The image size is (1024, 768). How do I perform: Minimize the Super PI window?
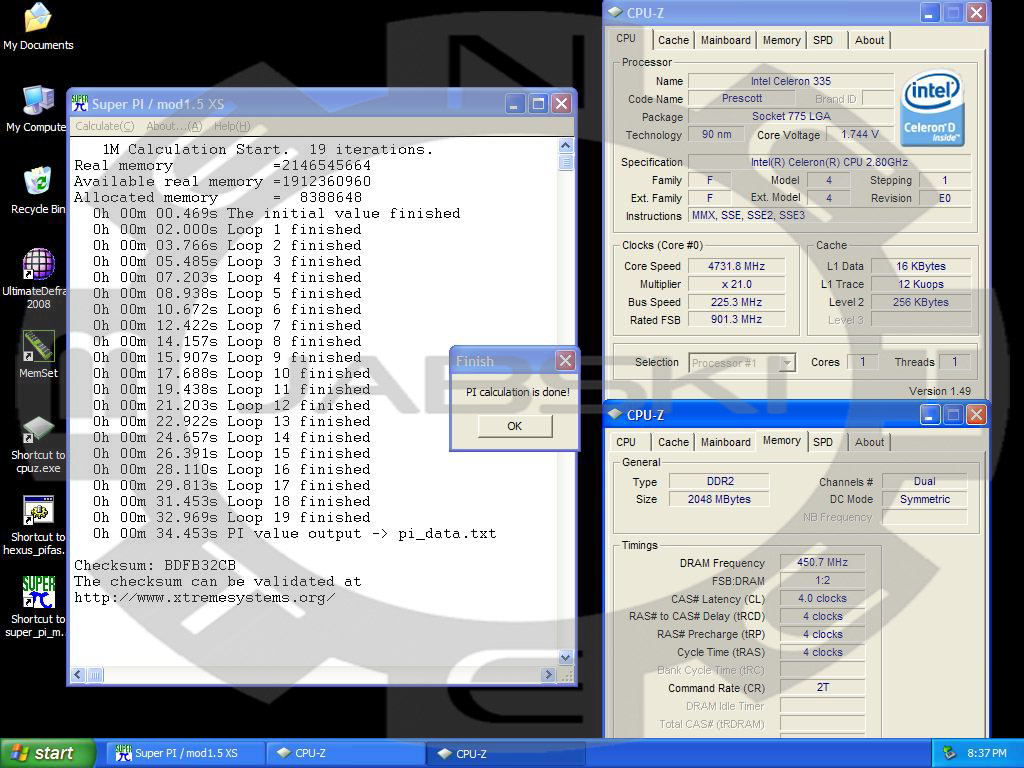(515, 103)
